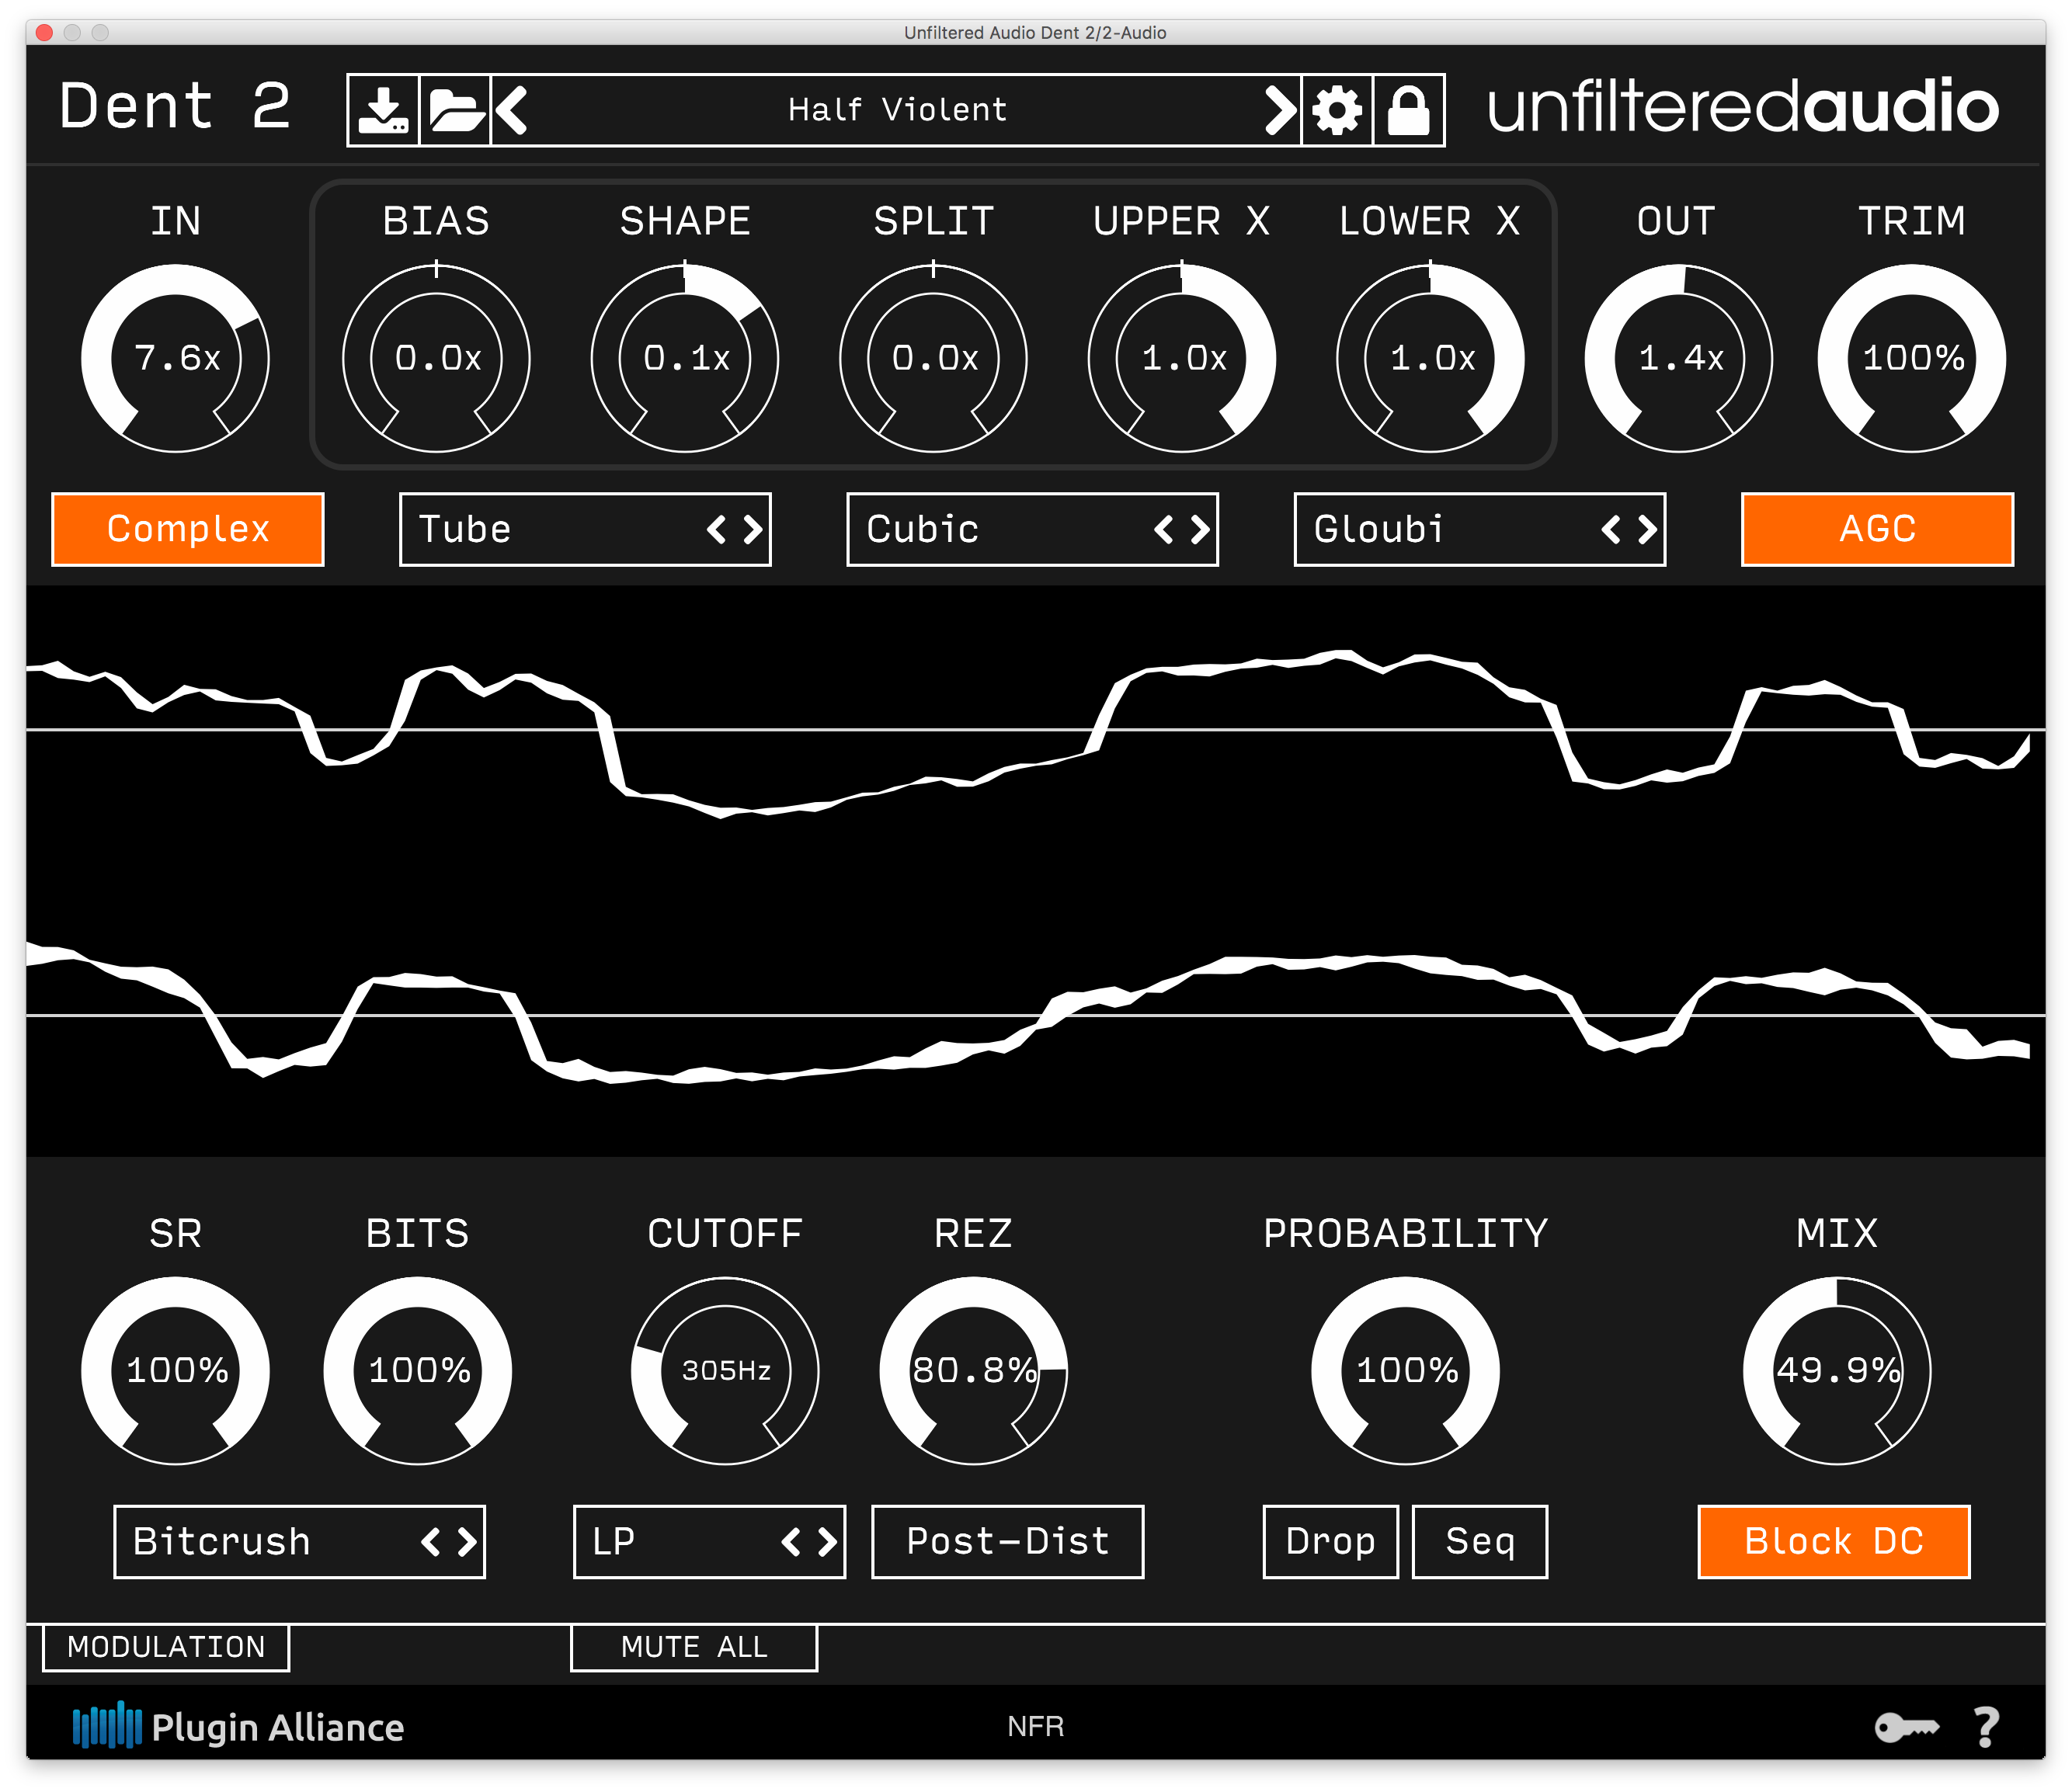Screen dimensions: 2072x1792
Task: Click the PROBABILITY knob
Action: pyautogui.click(x=1406, y=1371)
